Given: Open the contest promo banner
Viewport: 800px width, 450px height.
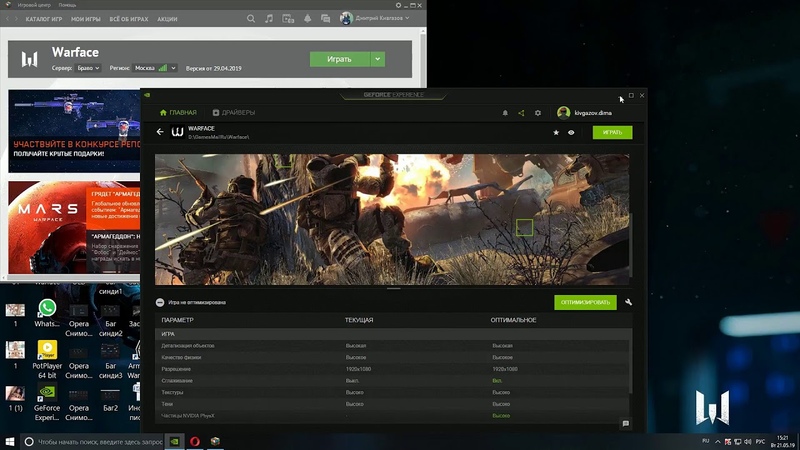Looking at the screenshot, I should coord(74,131).
